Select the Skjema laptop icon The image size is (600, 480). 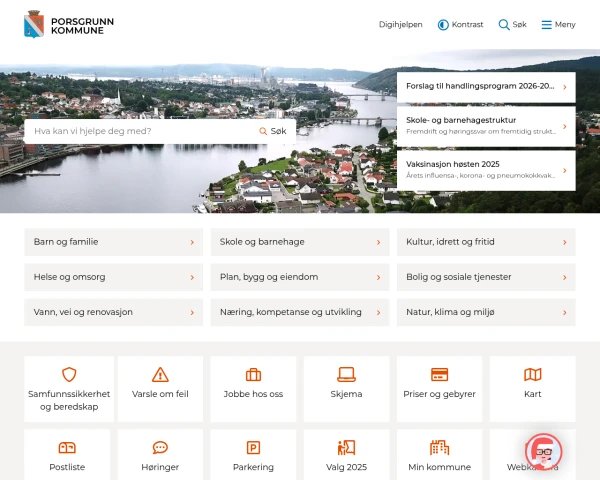pos(346,375)
